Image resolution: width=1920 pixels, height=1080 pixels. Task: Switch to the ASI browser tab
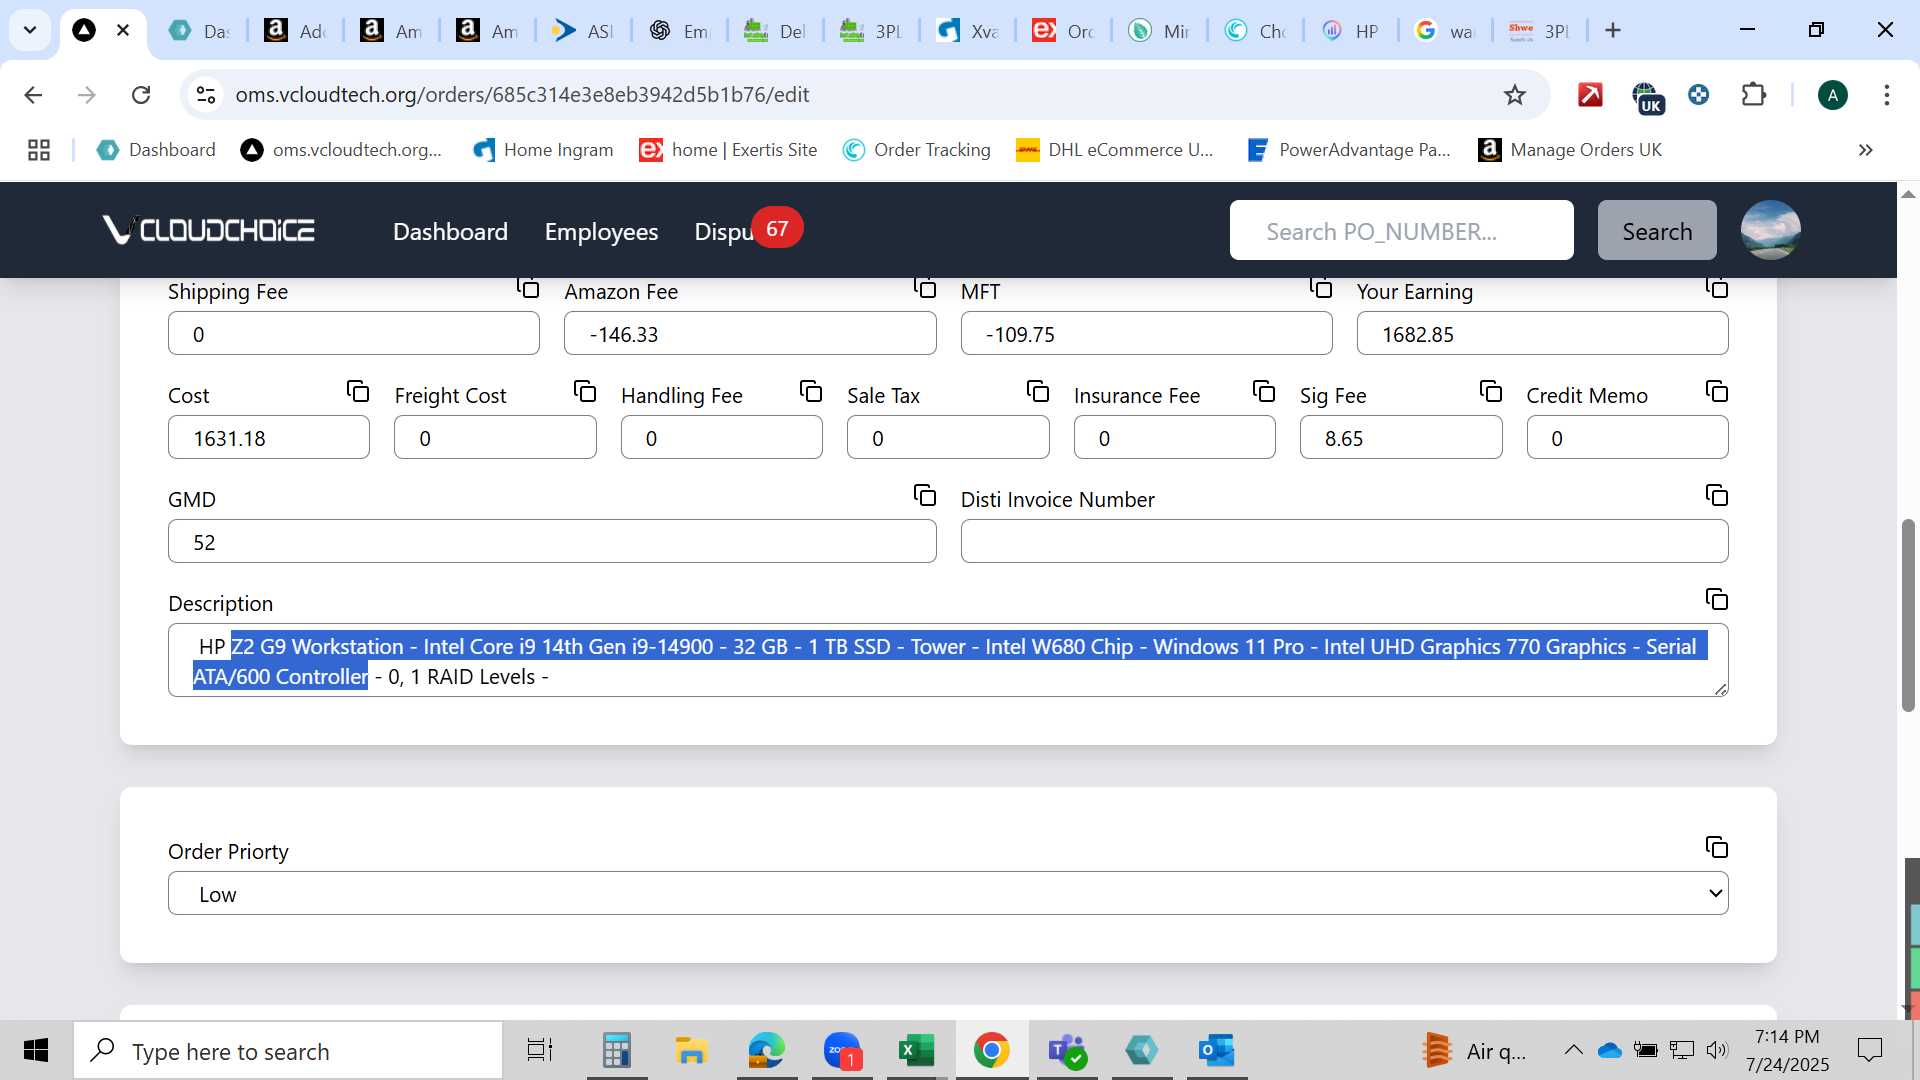pos(583,31)
